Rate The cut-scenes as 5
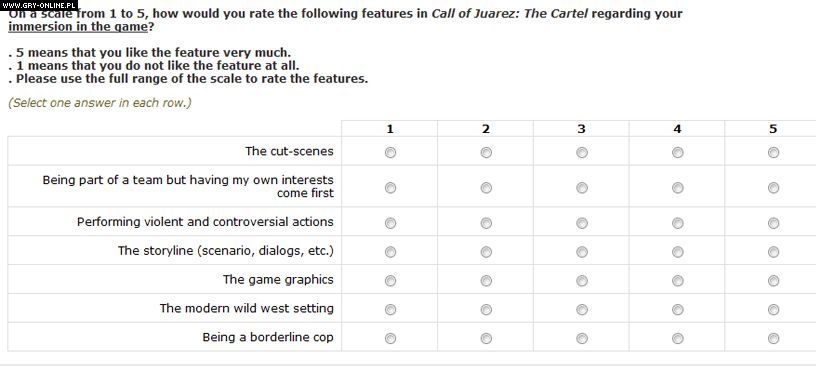This screenshot has height=378, width=816. pyautogui.click(x=773, y=153)
